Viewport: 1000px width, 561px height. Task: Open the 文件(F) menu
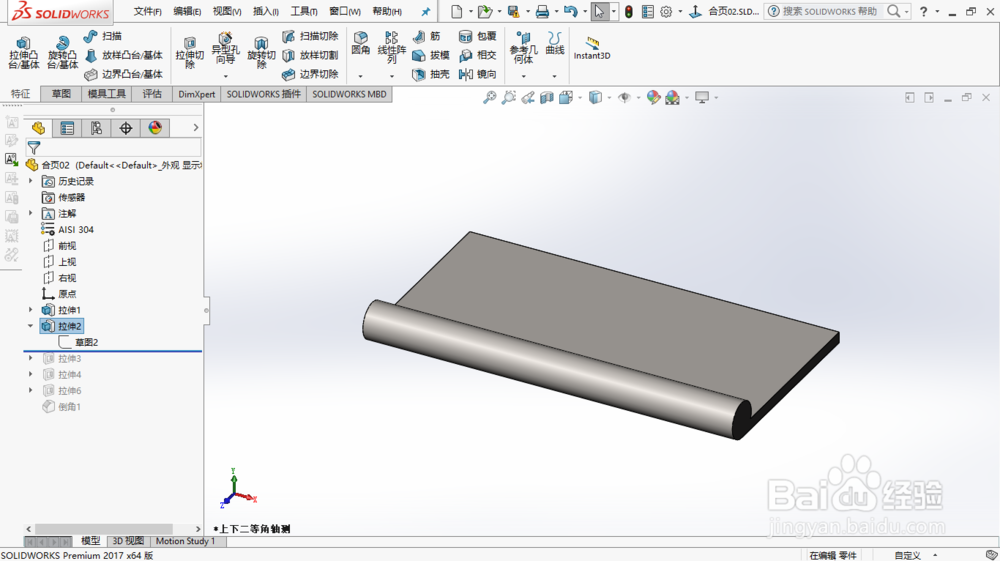tap(147, 11)
